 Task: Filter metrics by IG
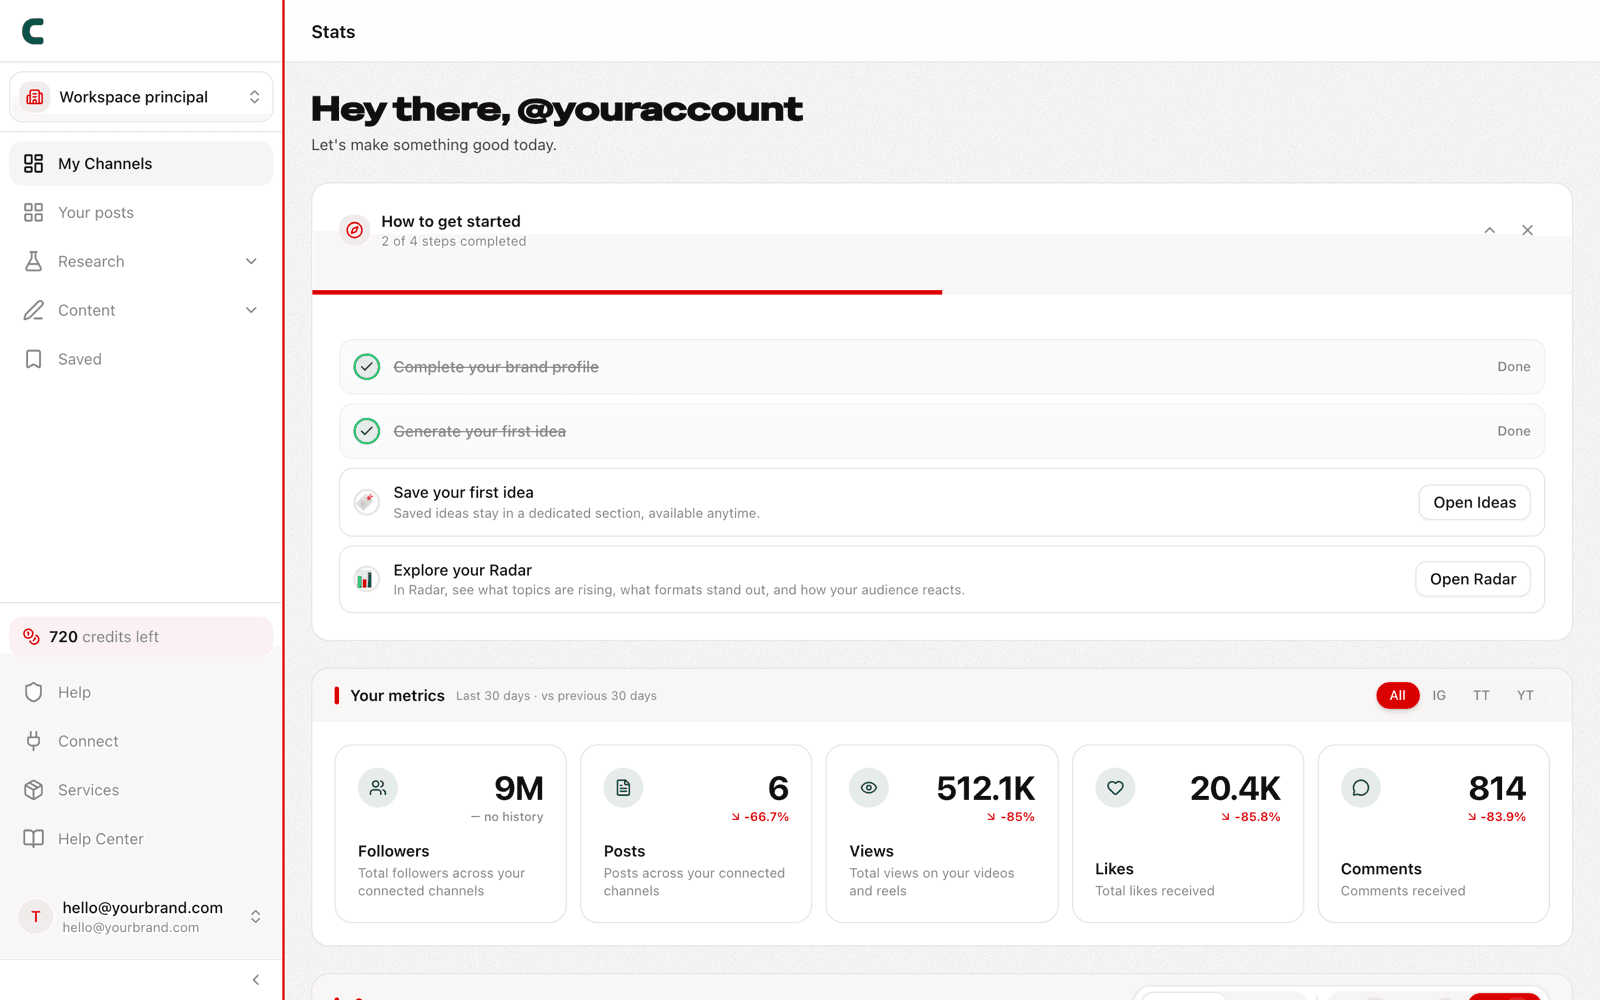pyautogui.click(x=1439, y=695)
